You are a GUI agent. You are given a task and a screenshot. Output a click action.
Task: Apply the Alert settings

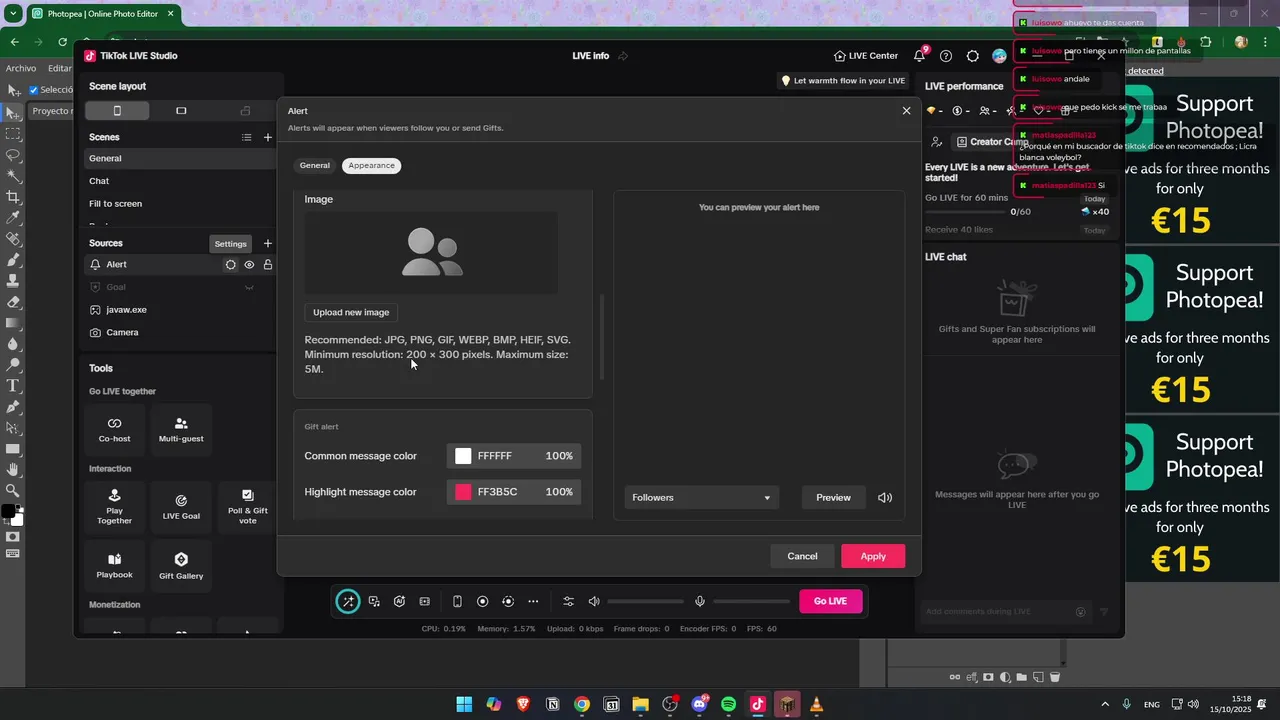pyautogui.click(x=873, y=556)
